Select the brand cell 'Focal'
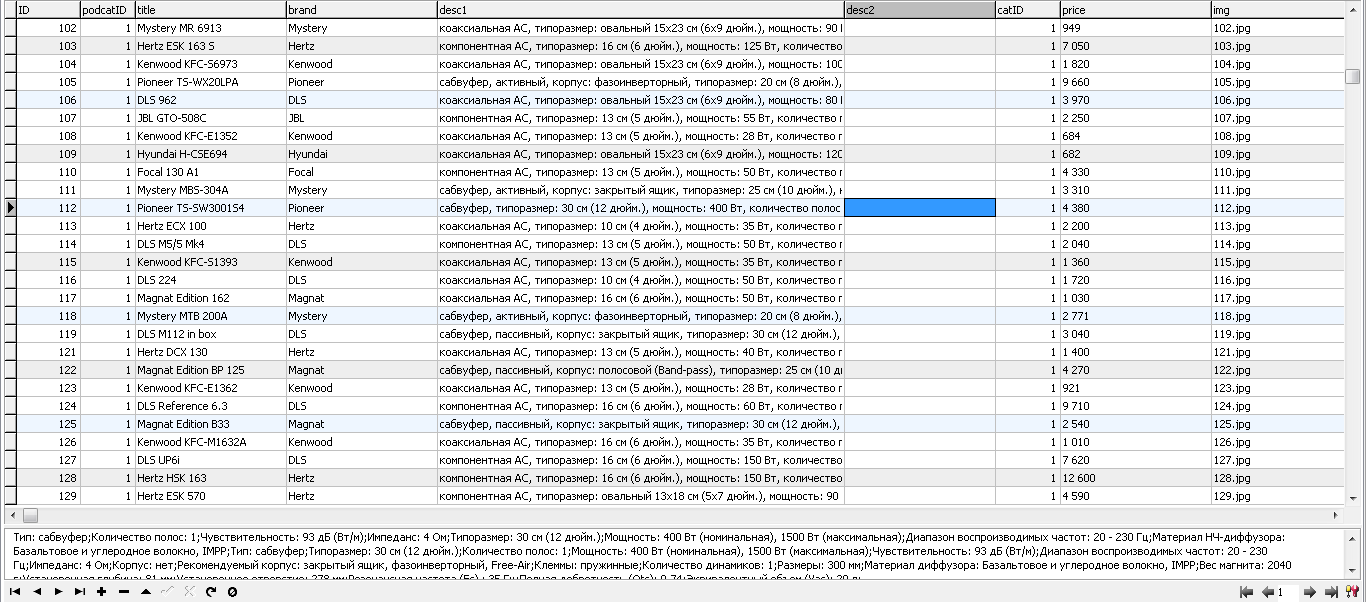Image resolution: width=1366 pixels, height=602 pixels. click(361, 171)
